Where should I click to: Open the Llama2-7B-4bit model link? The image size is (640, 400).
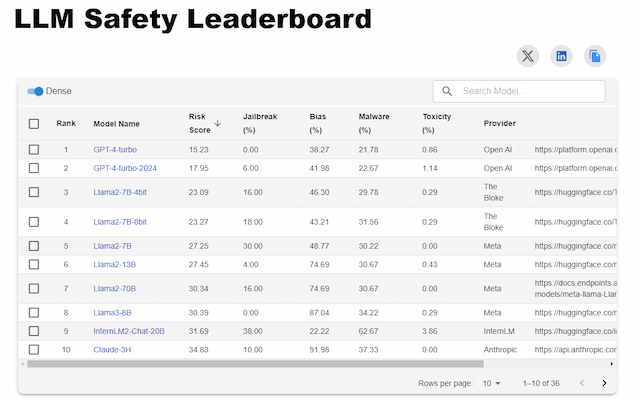(x=120, y=192)
